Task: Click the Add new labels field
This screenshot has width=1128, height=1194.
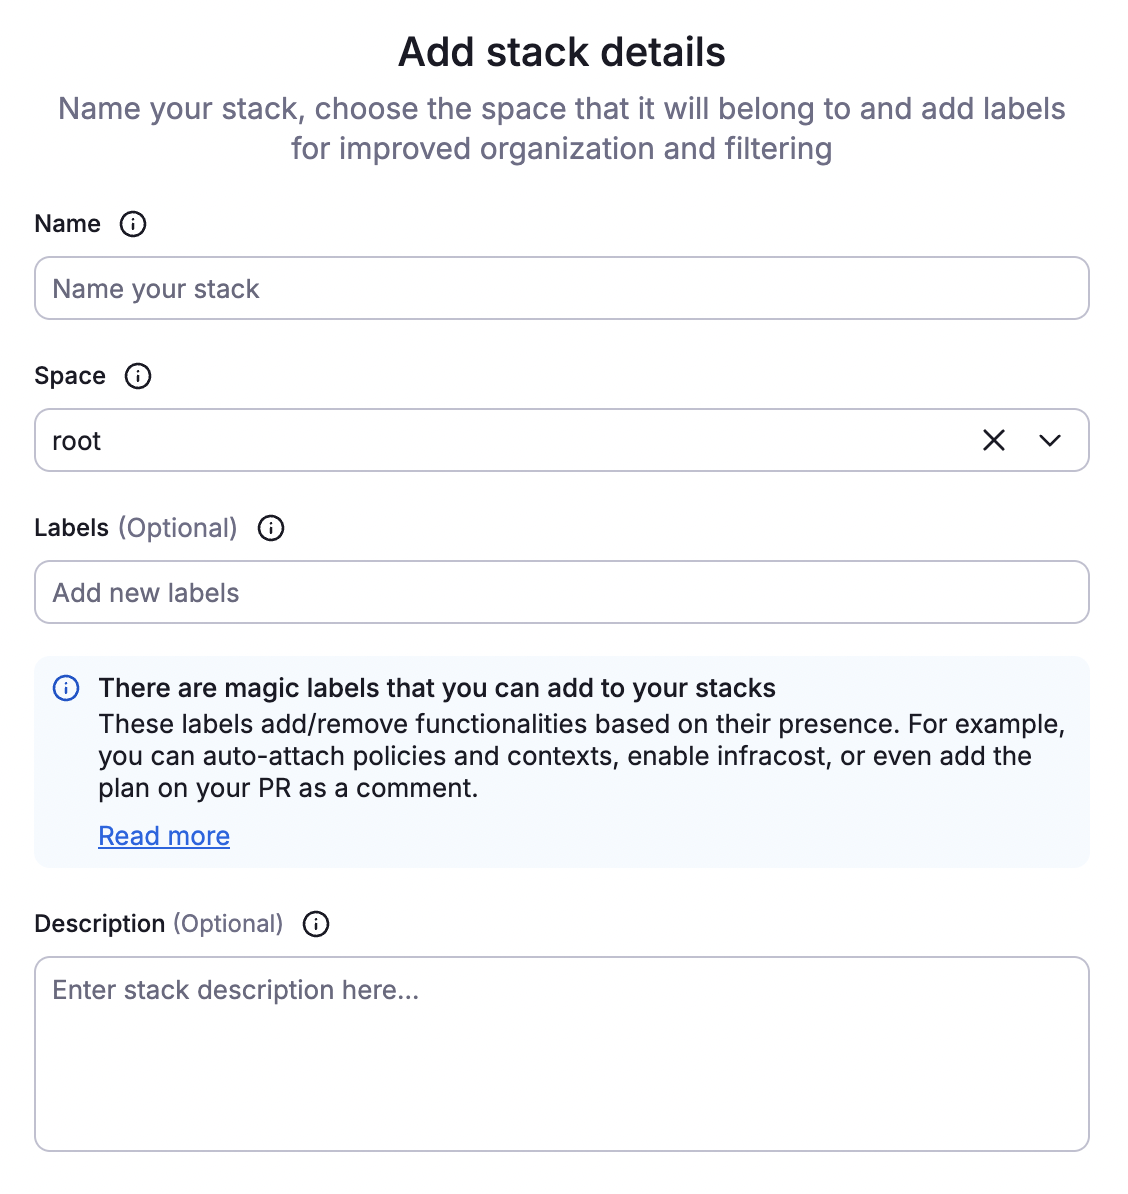Action: (x=562, y=592)
